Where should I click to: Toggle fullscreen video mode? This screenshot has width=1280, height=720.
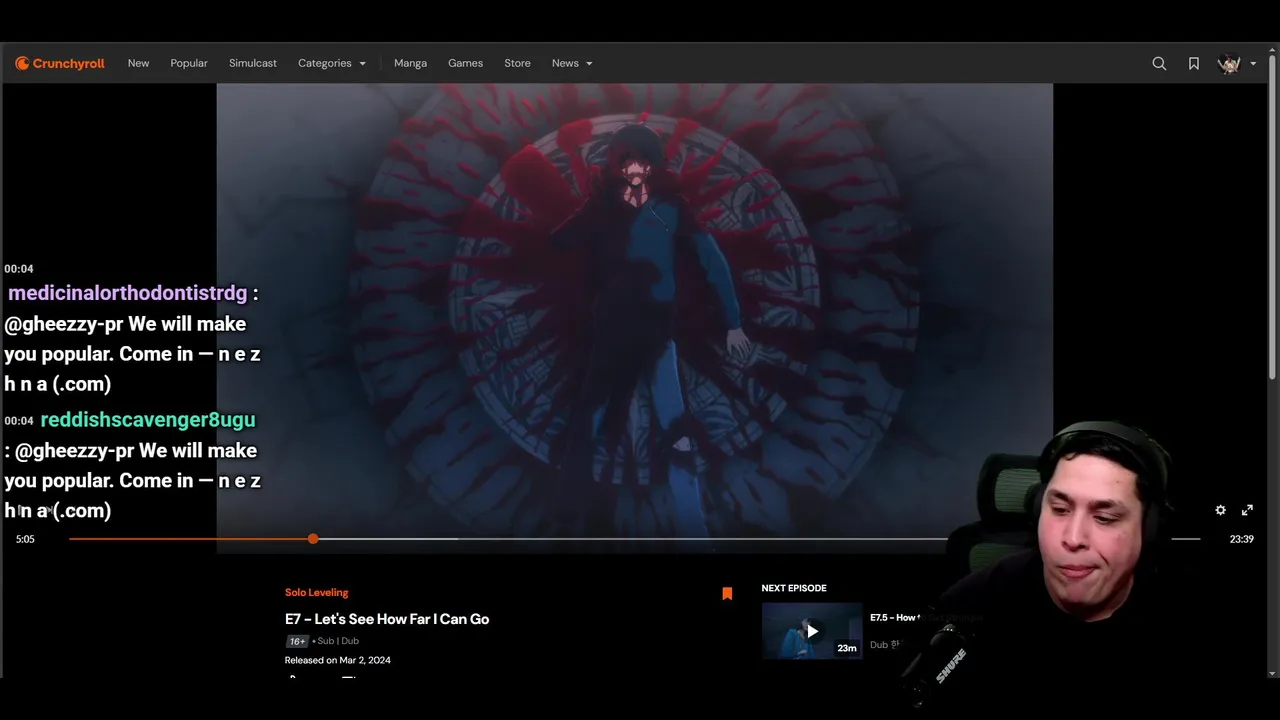(x=1247, y=510)
